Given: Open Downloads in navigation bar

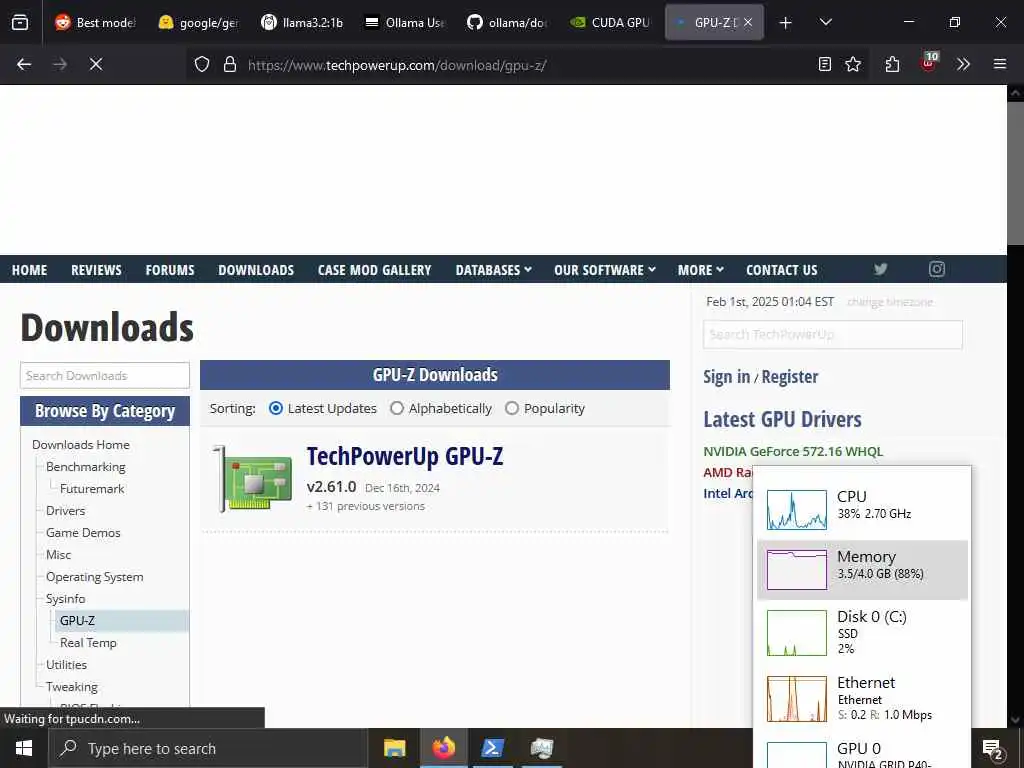Looking at the screenshot, I should coord(256,270).
